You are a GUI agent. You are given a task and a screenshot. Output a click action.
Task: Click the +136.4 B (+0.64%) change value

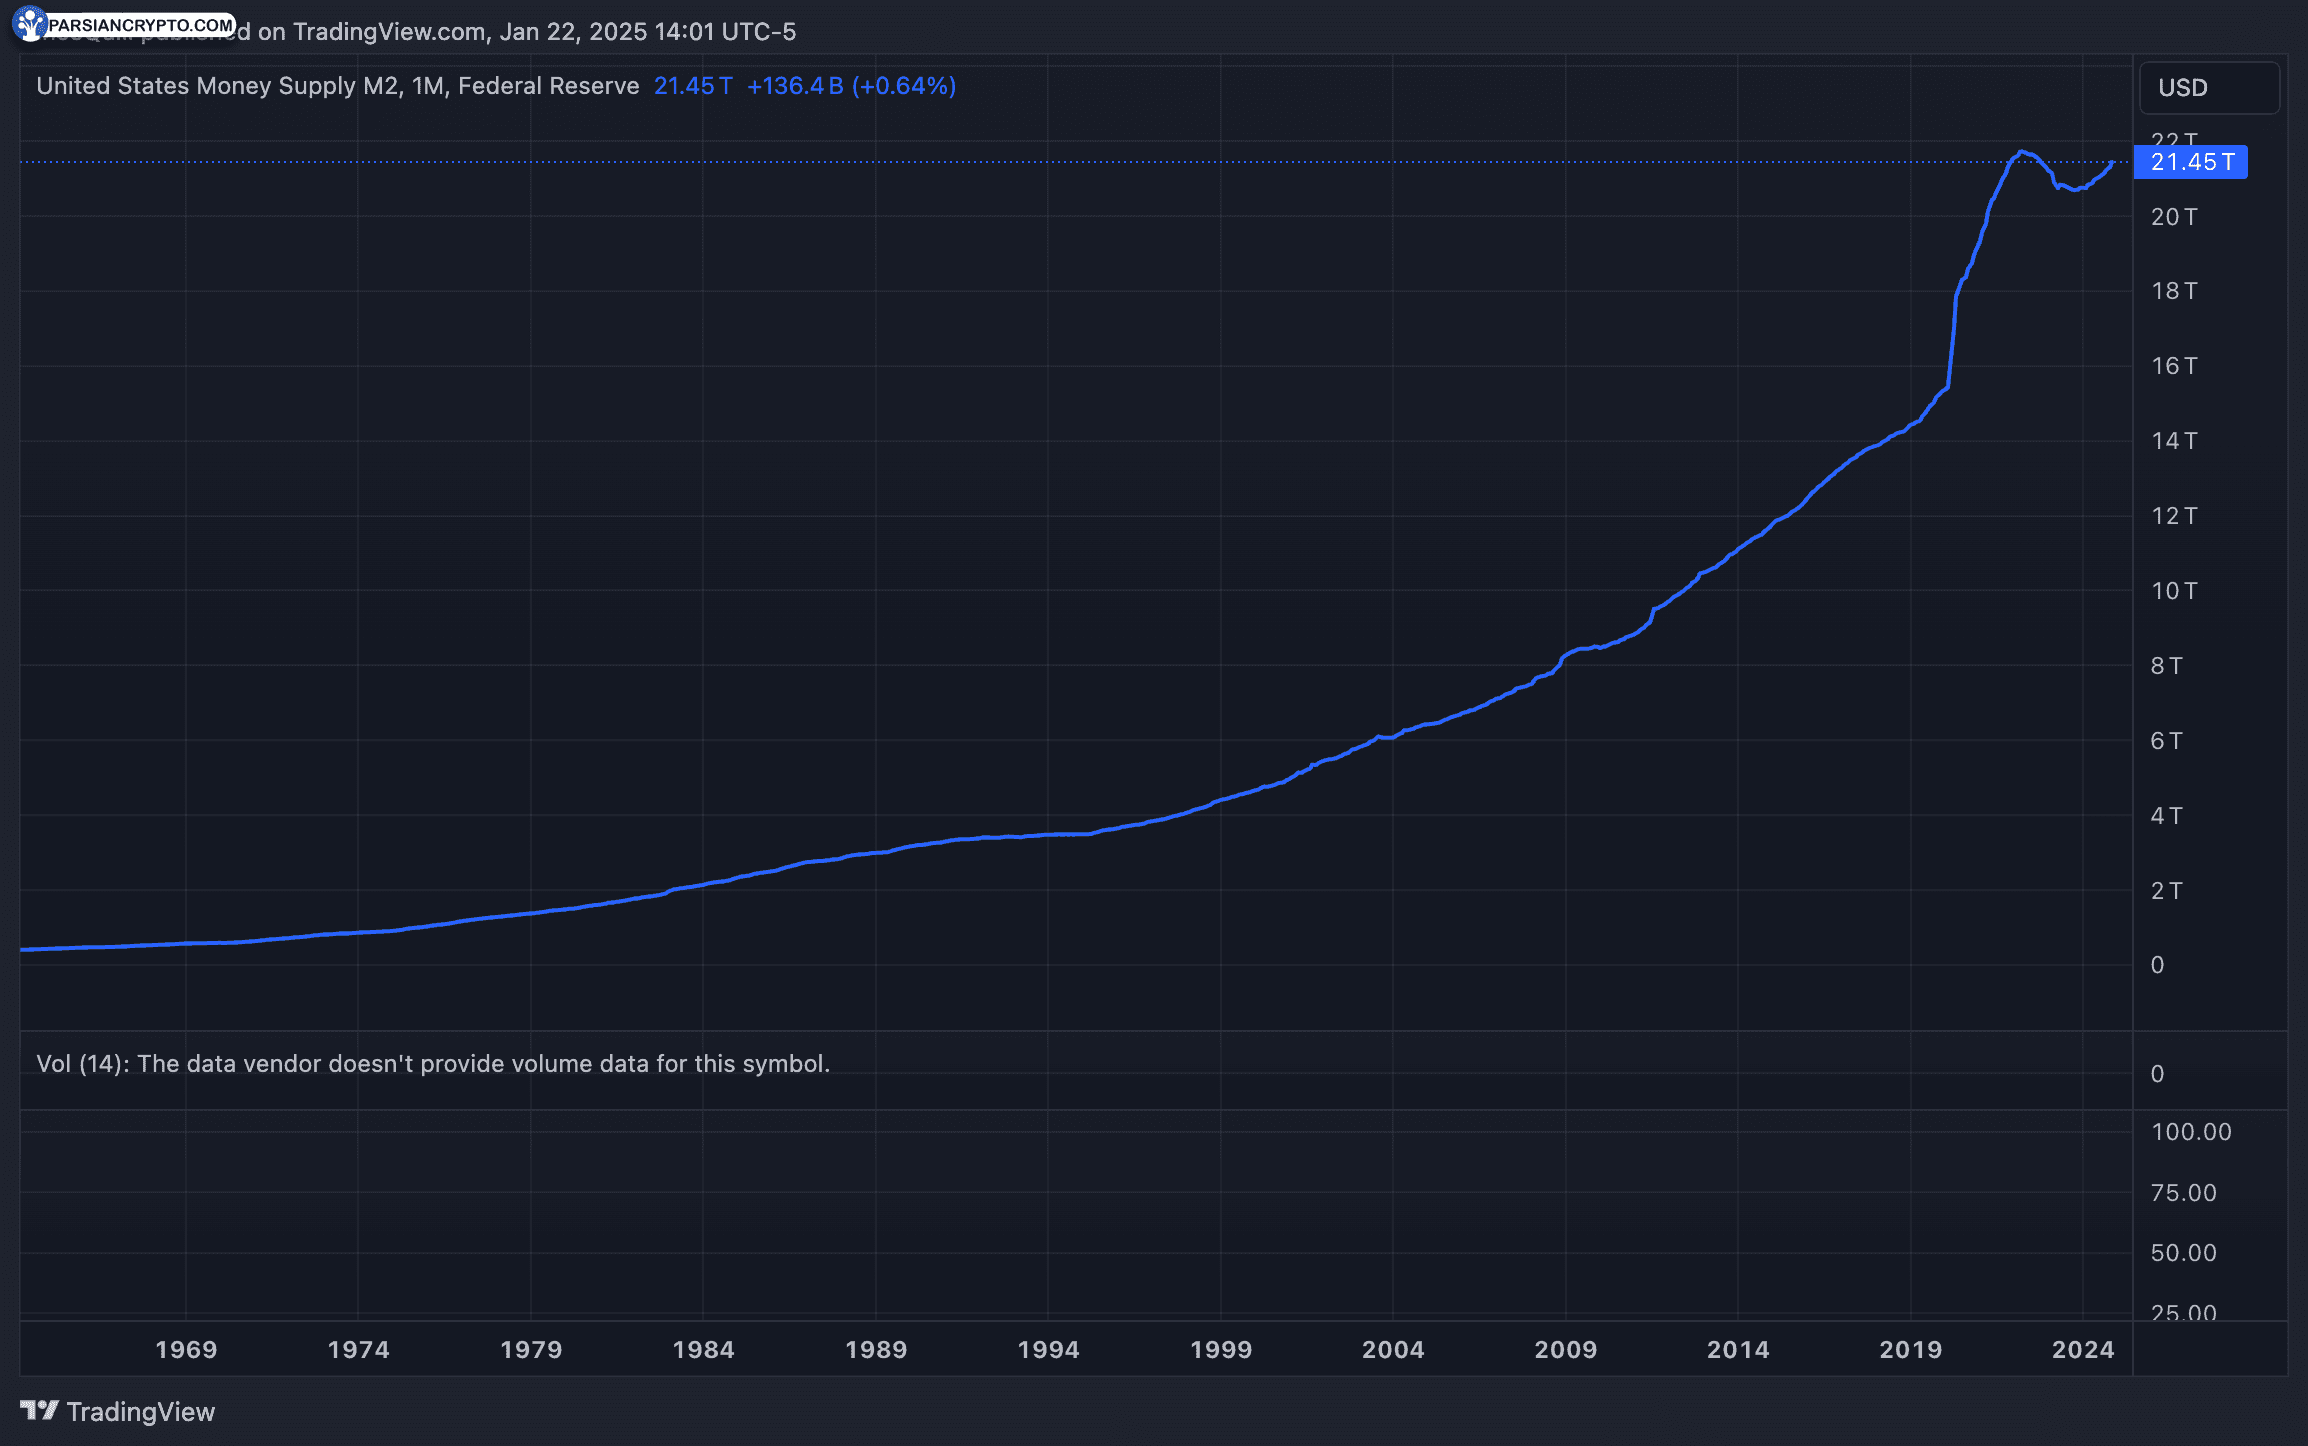coord(851,86)
